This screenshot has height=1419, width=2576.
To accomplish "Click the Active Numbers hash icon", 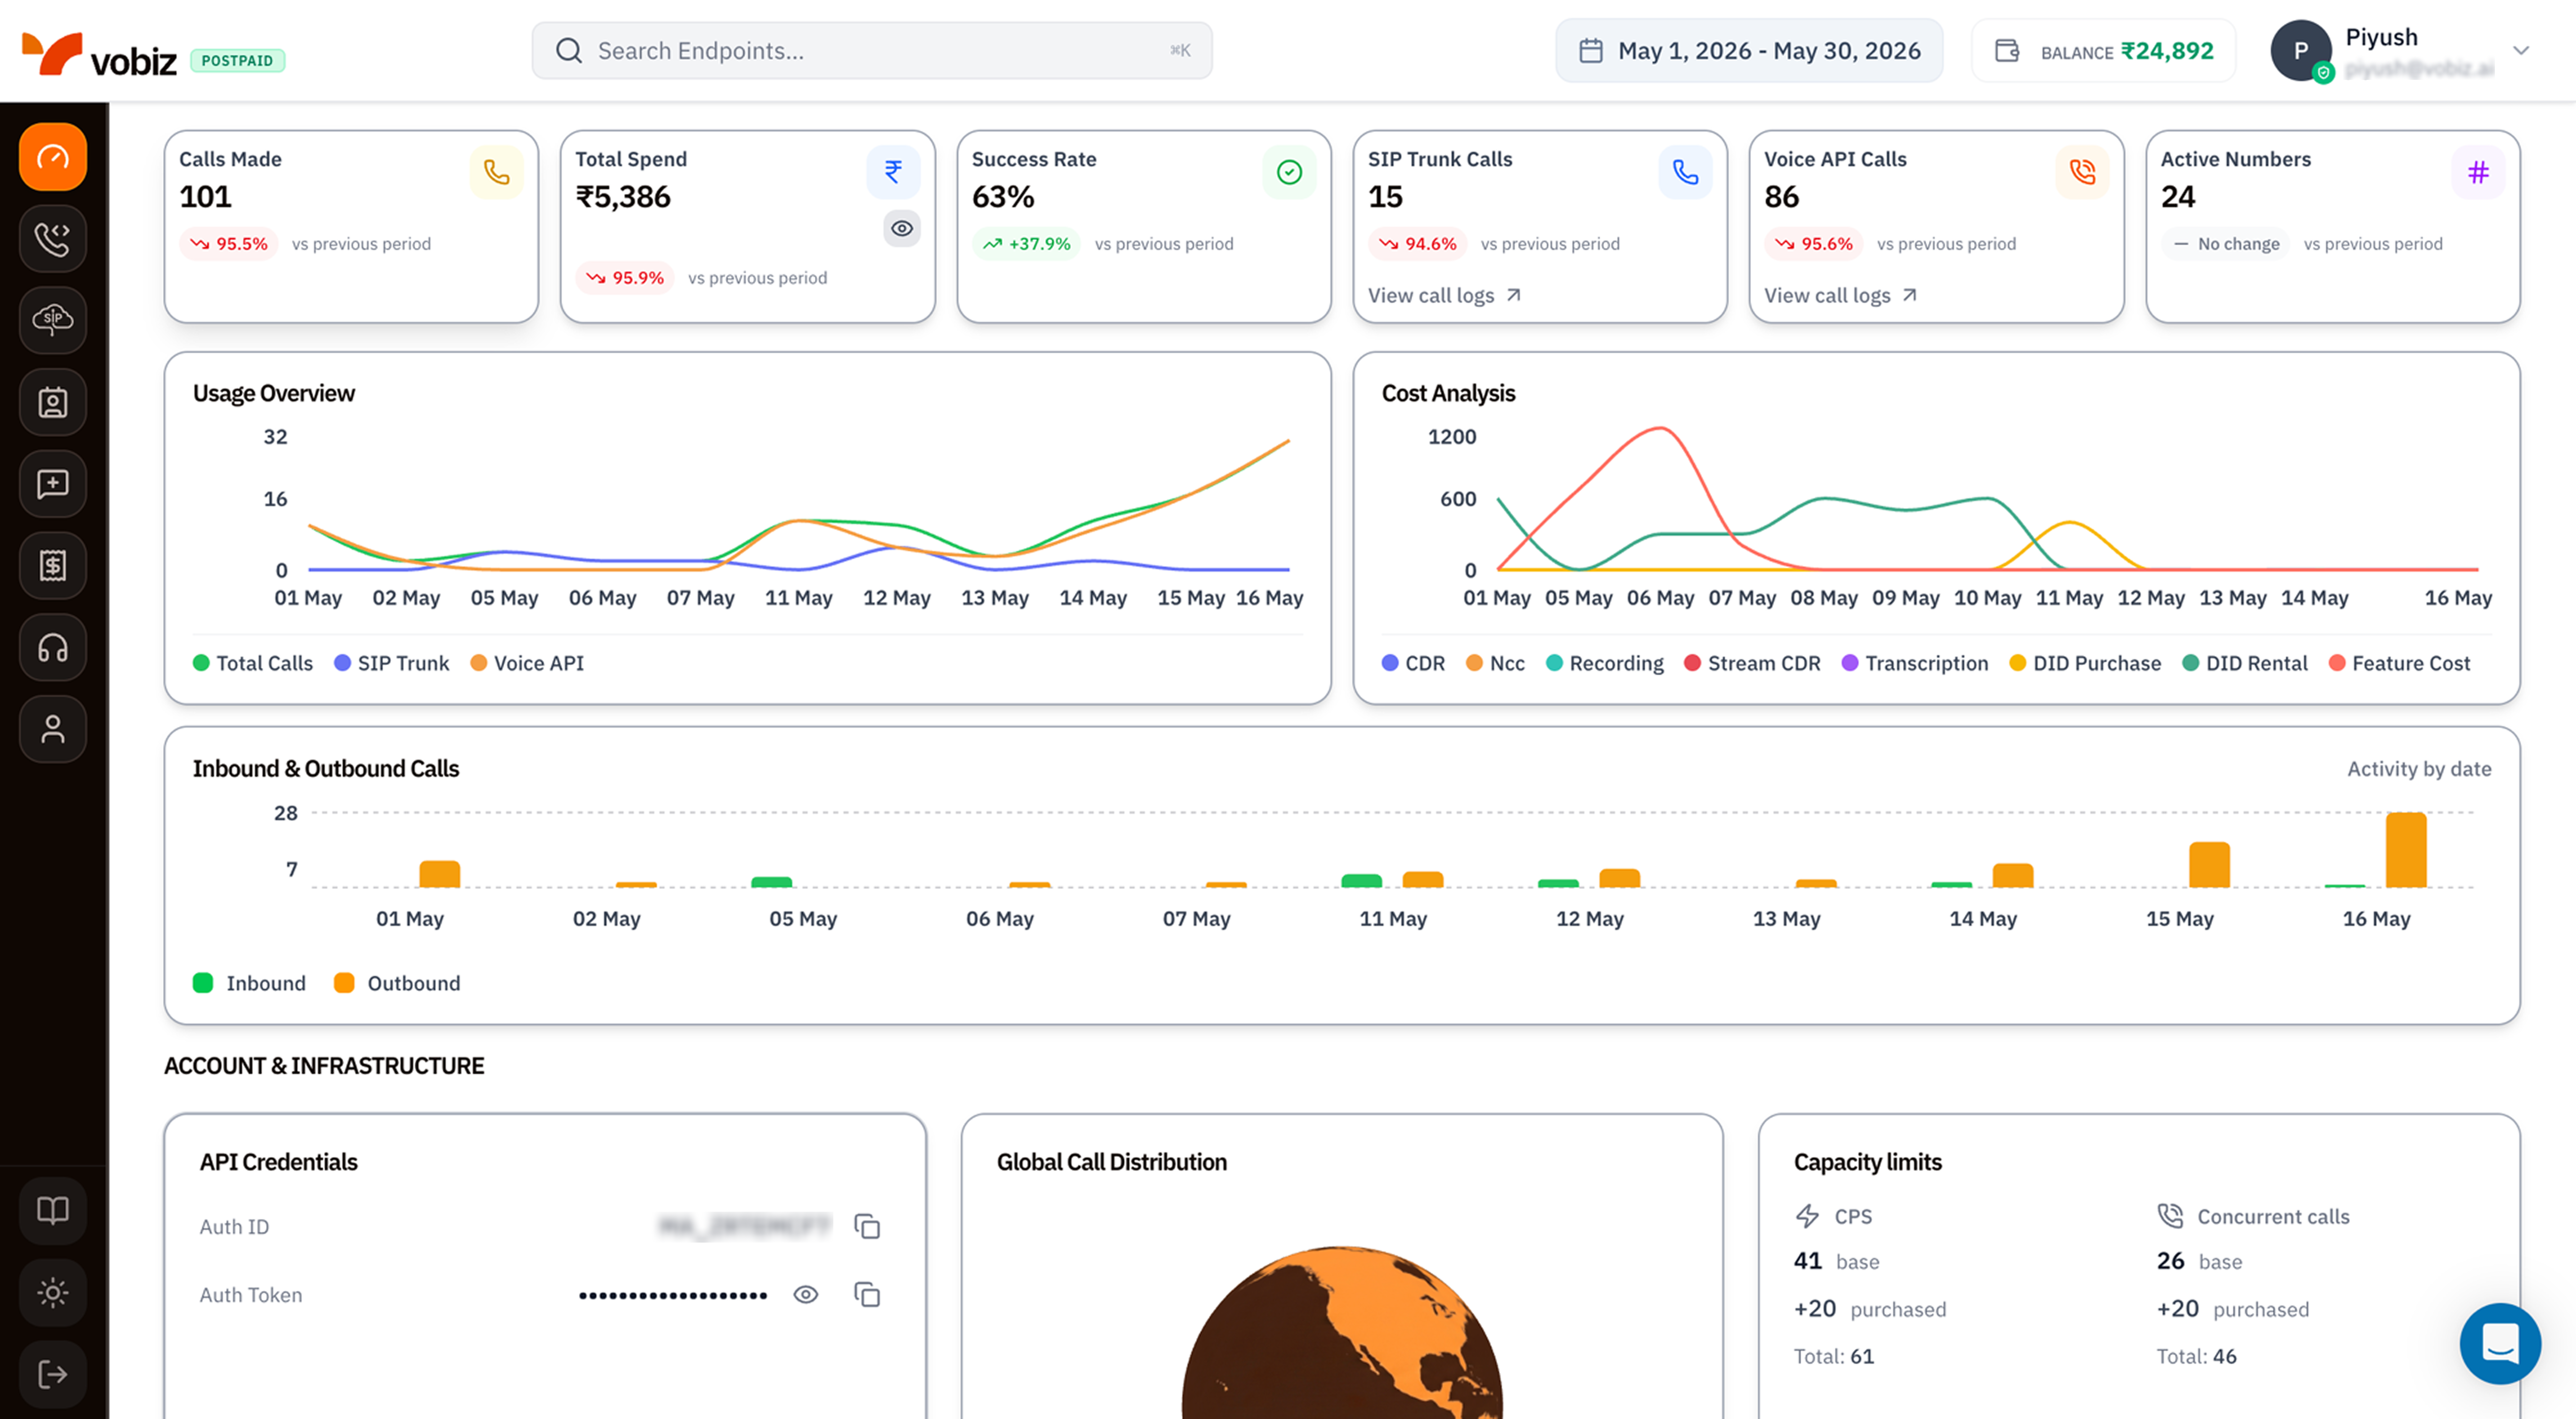I will pos(2478,172).
